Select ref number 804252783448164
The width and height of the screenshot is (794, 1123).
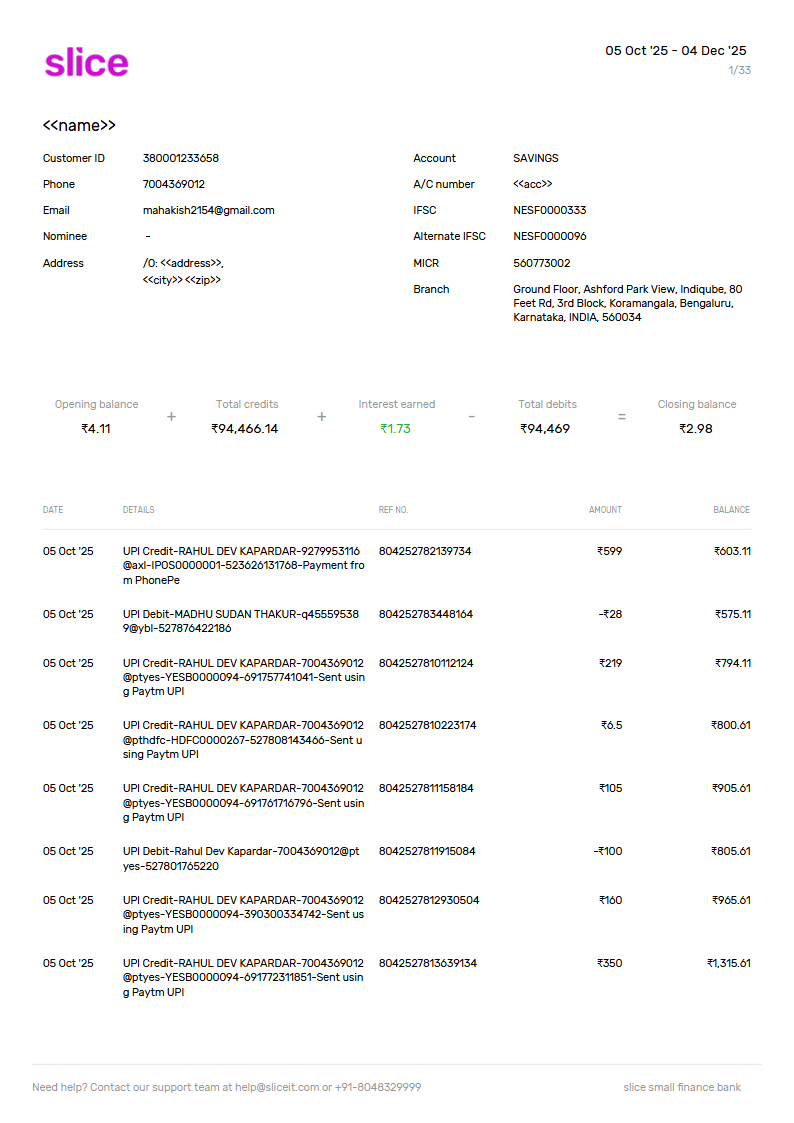[x=426, y=614]
